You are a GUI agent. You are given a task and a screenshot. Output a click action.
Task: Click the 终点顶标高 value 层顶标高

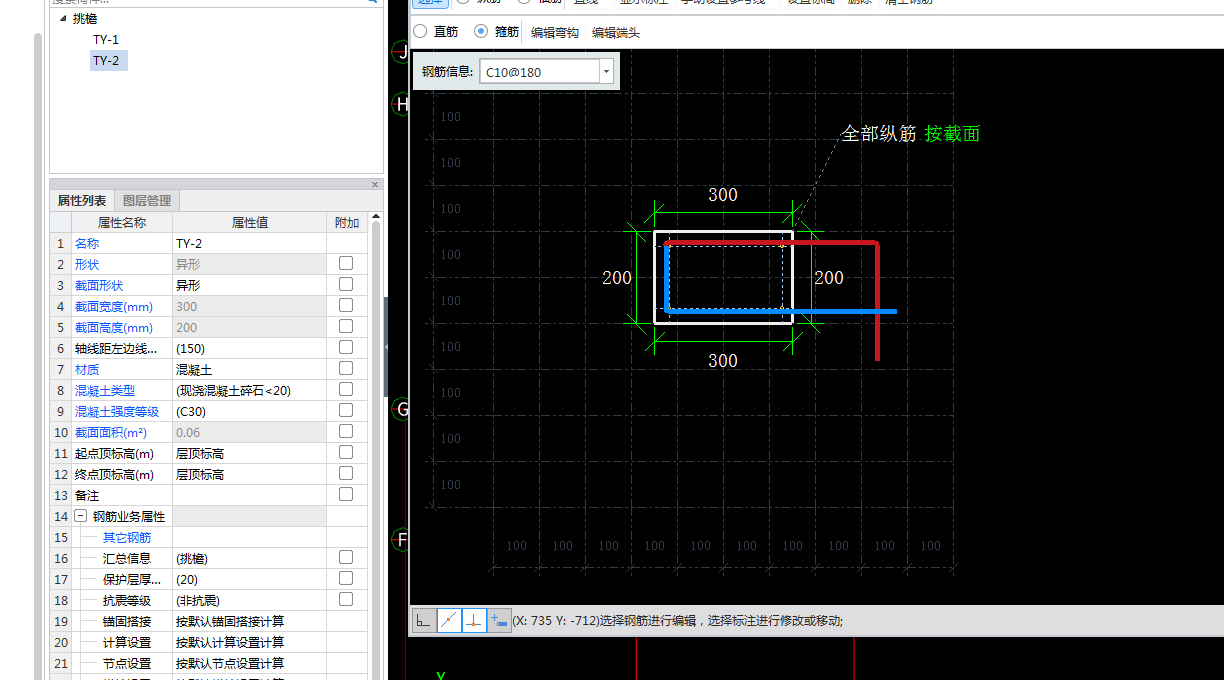249,474
